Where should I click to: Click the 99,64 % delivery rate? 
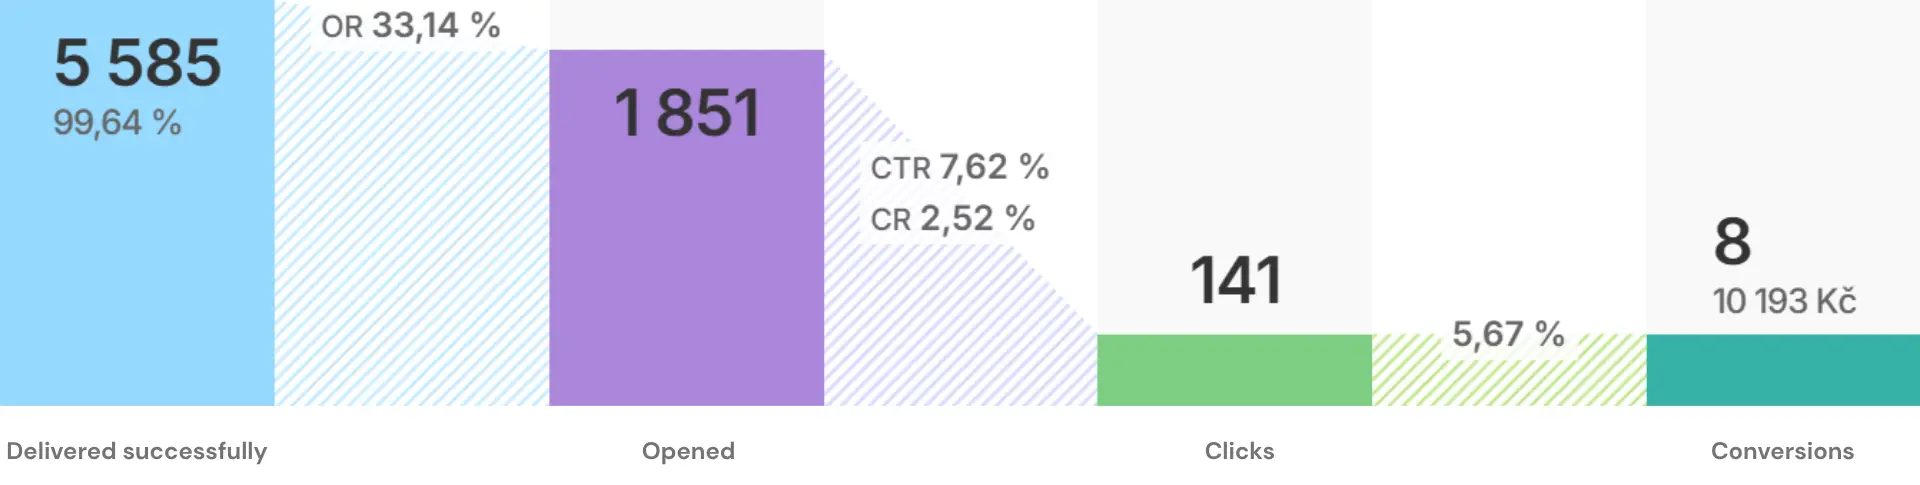pyautogui.click(x=117, y=123)
